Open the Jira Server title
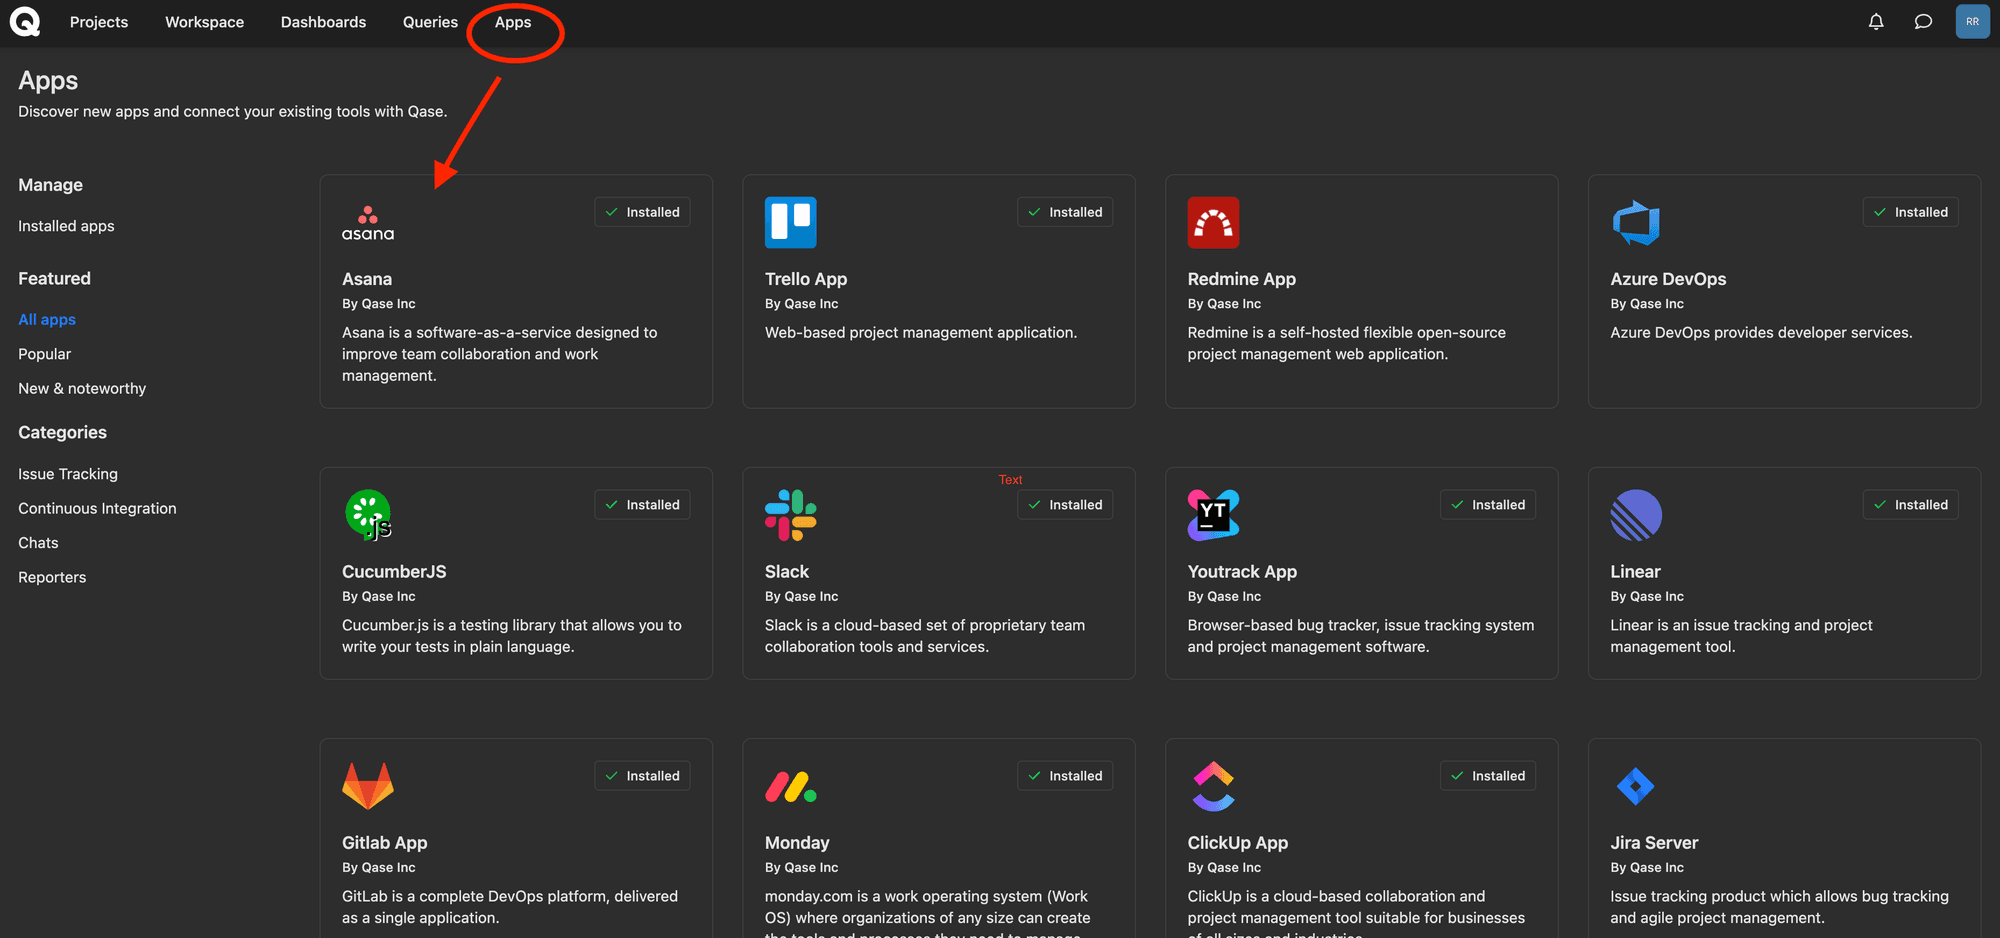 coord(1654,843)
